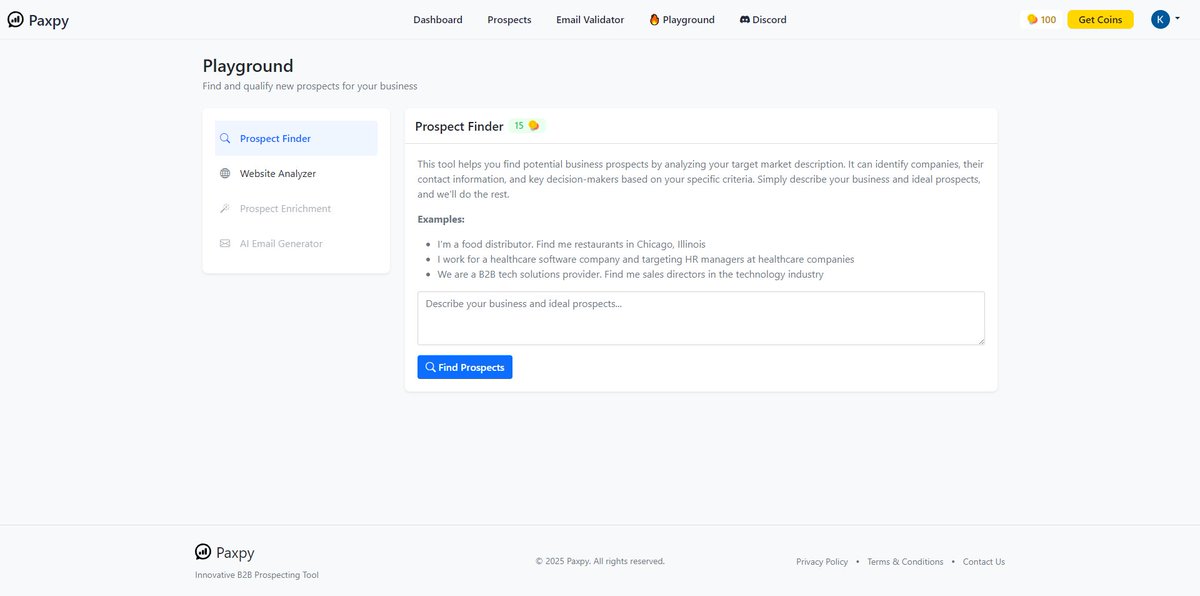
Task: Click the 100 coins balance badge
Action: click(x=1041, y=20)
